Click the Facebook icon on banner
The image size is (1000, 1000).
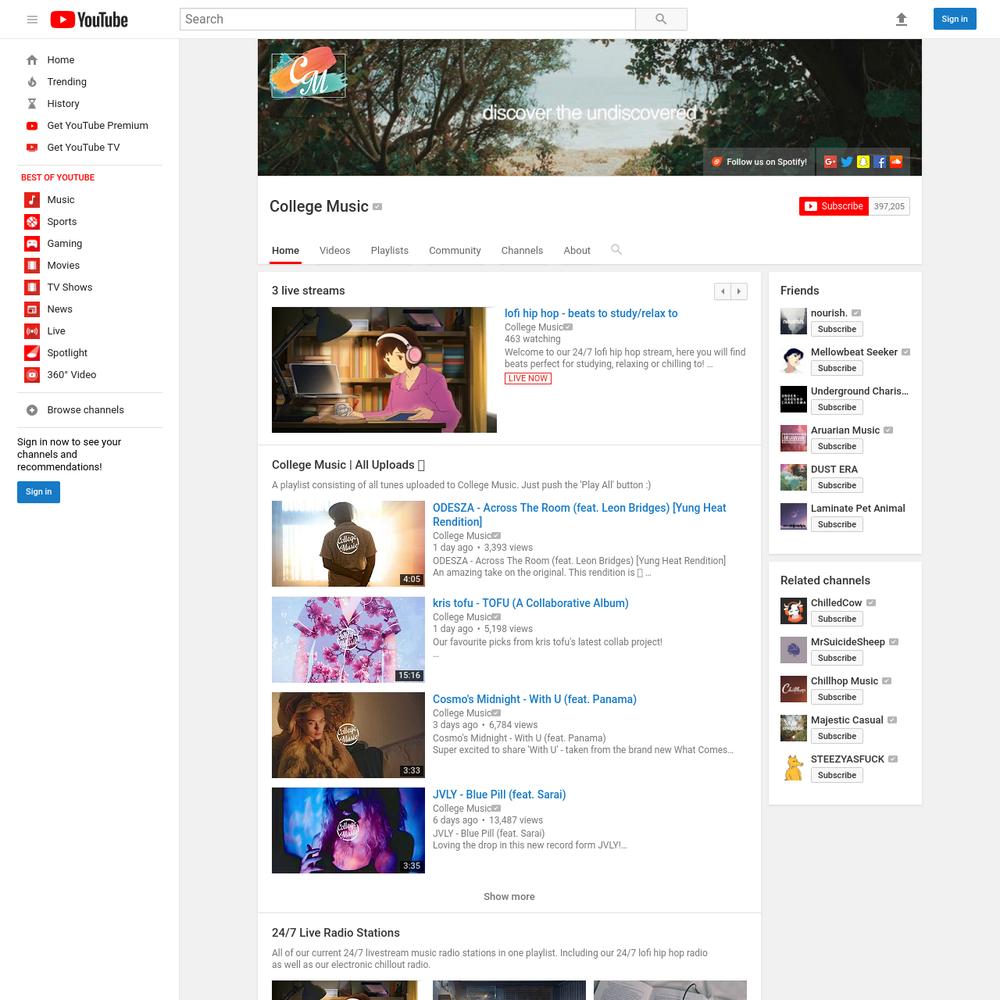coord(879,162)
